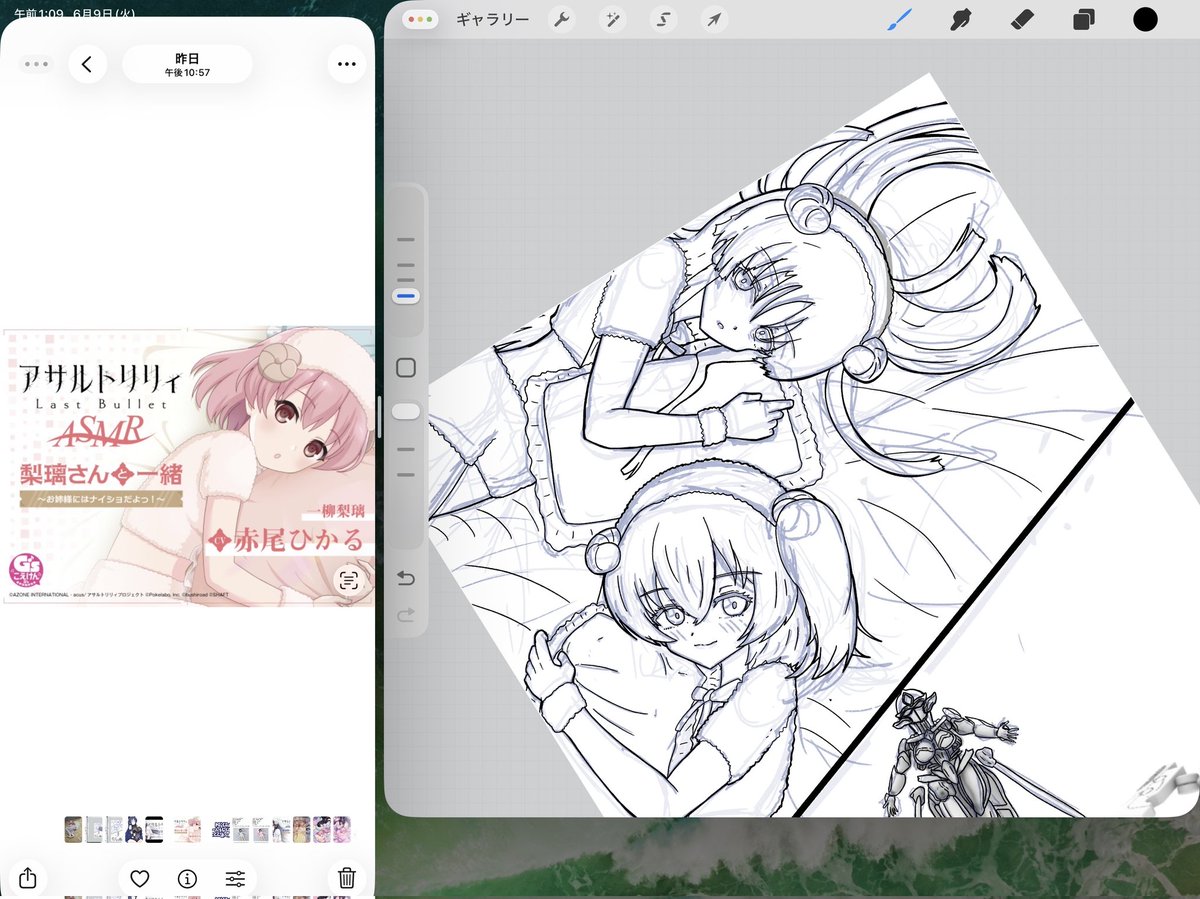
Task: Tap the 昨日 午後10:57 date header
Action: (187, 65)
